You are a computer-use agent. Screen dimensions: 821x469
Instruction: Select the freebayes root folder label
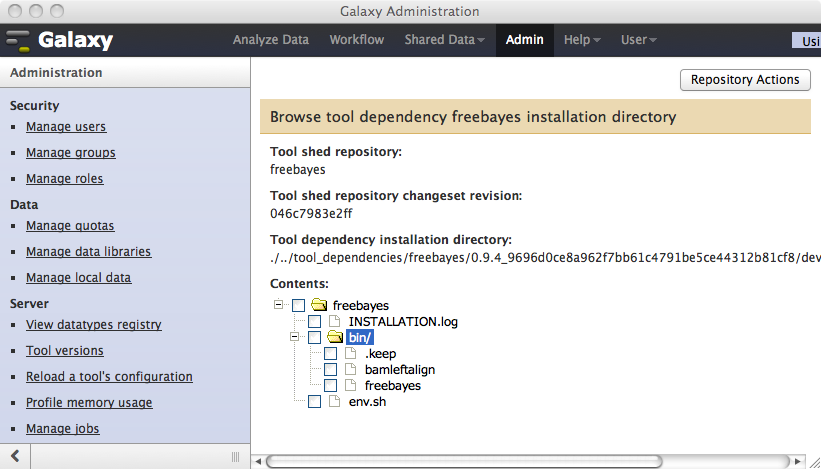[x=361, y=305]
